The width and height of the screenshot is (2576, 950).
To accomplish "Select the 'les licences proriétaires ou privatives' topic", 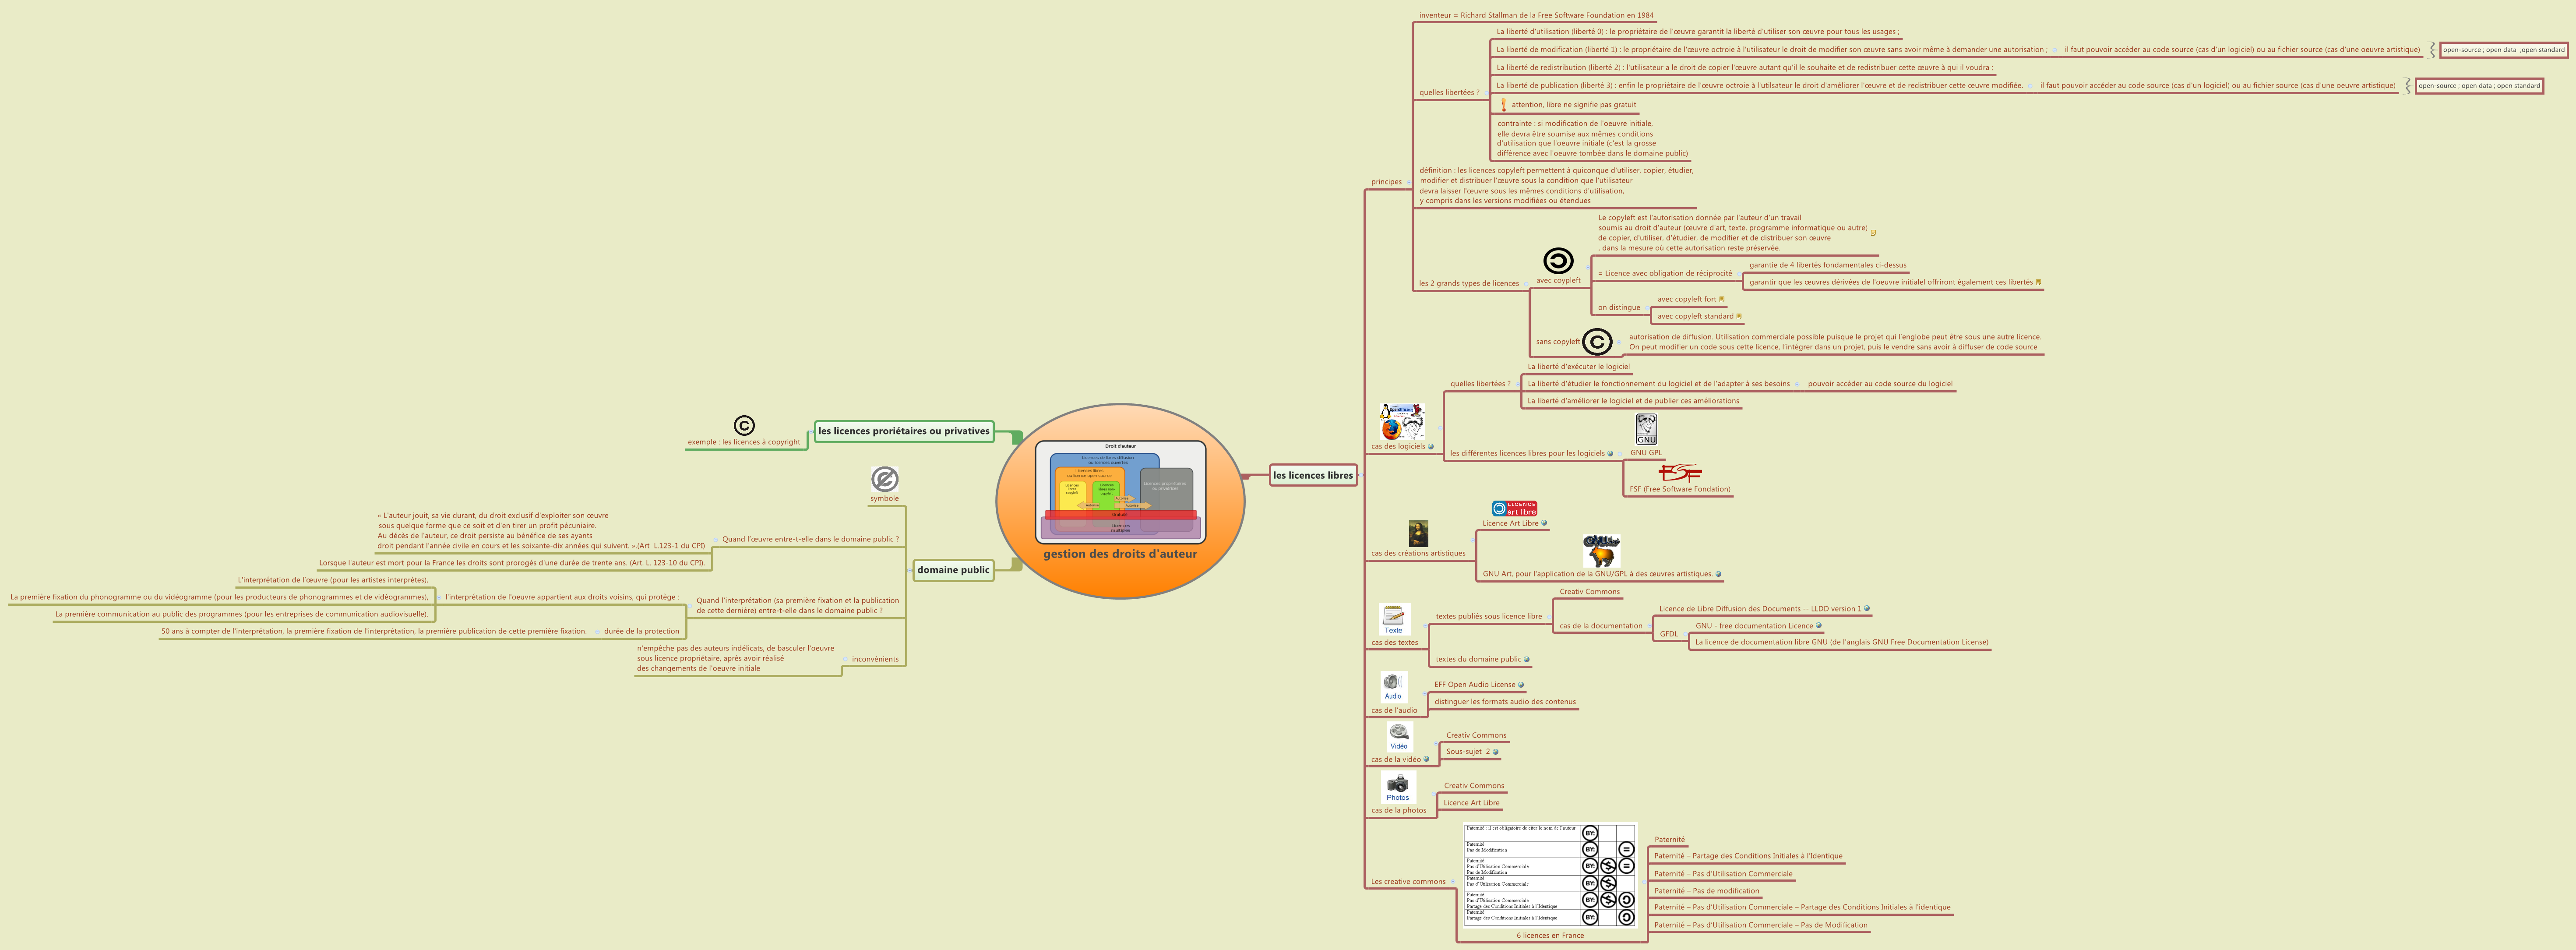I will click(904, 431).
